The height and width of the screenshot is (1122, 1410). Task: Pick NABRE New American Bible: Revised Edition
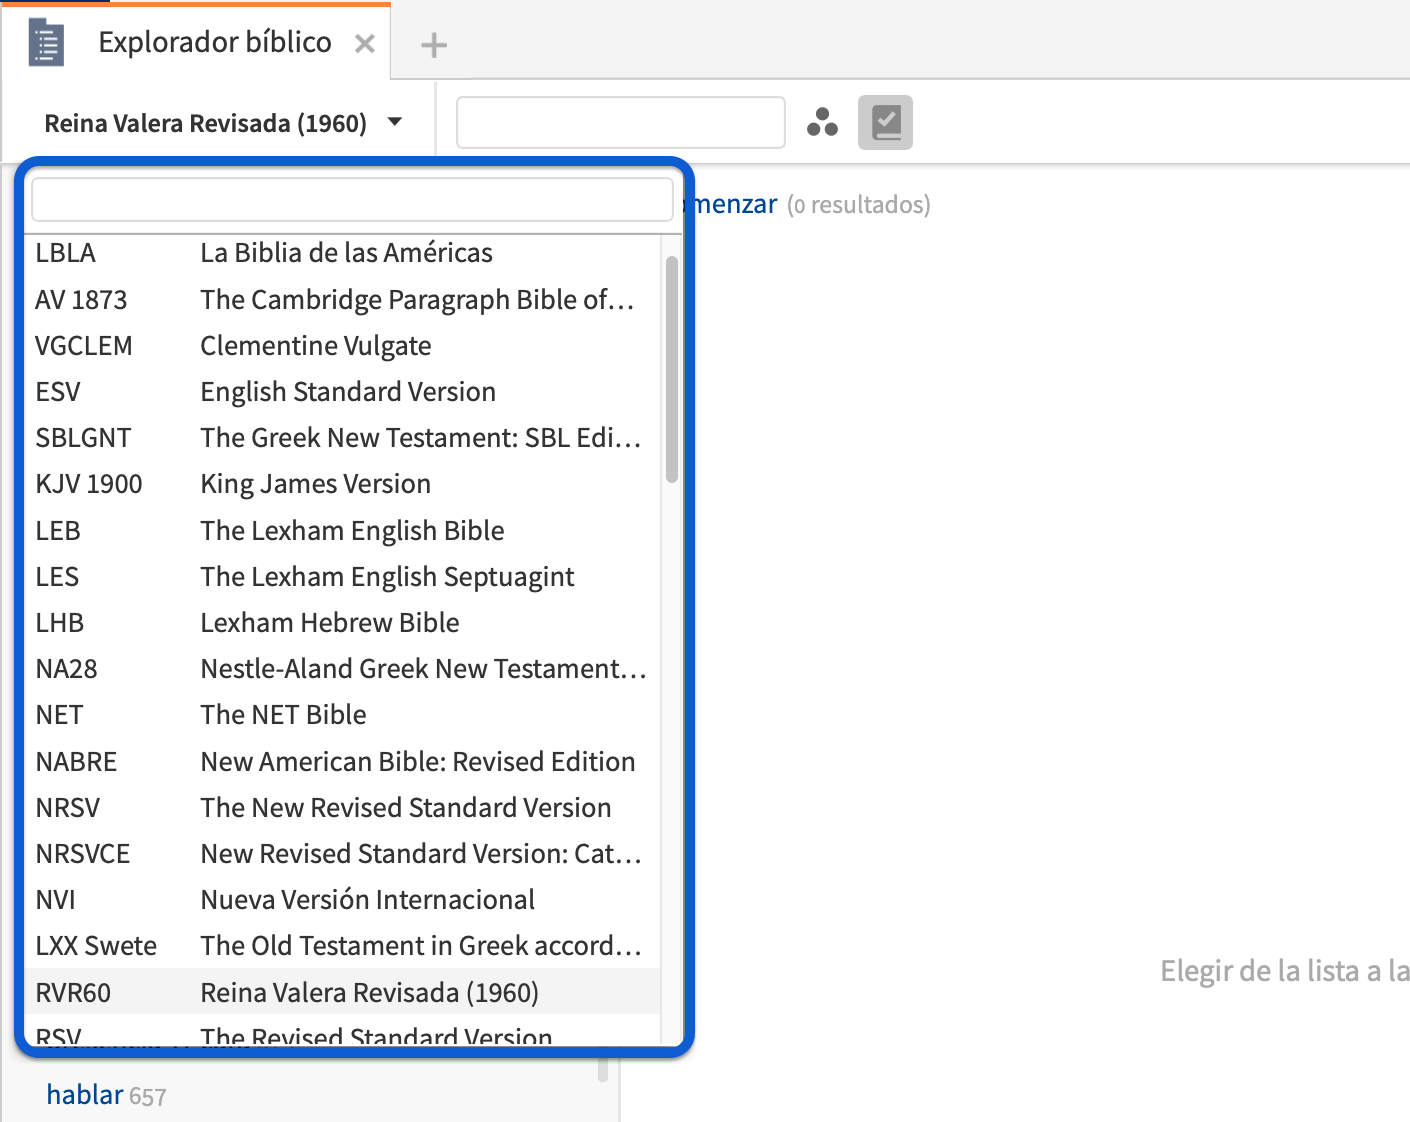coord(342,761)
